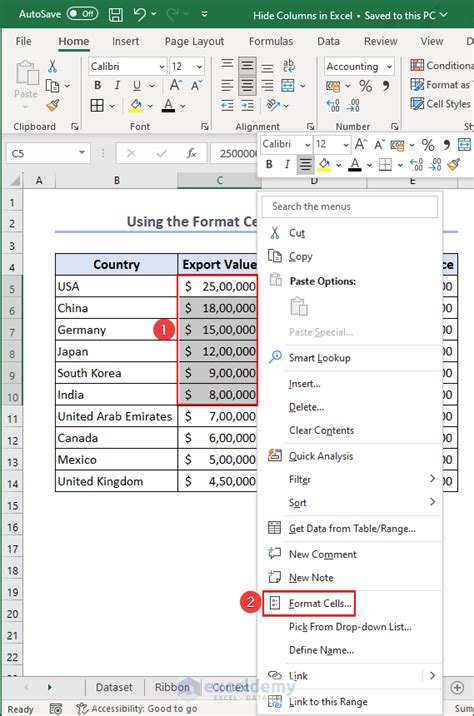Click the New Sheet plus icon
Viewport: 474px width, 716px height.
coord(457,687)
